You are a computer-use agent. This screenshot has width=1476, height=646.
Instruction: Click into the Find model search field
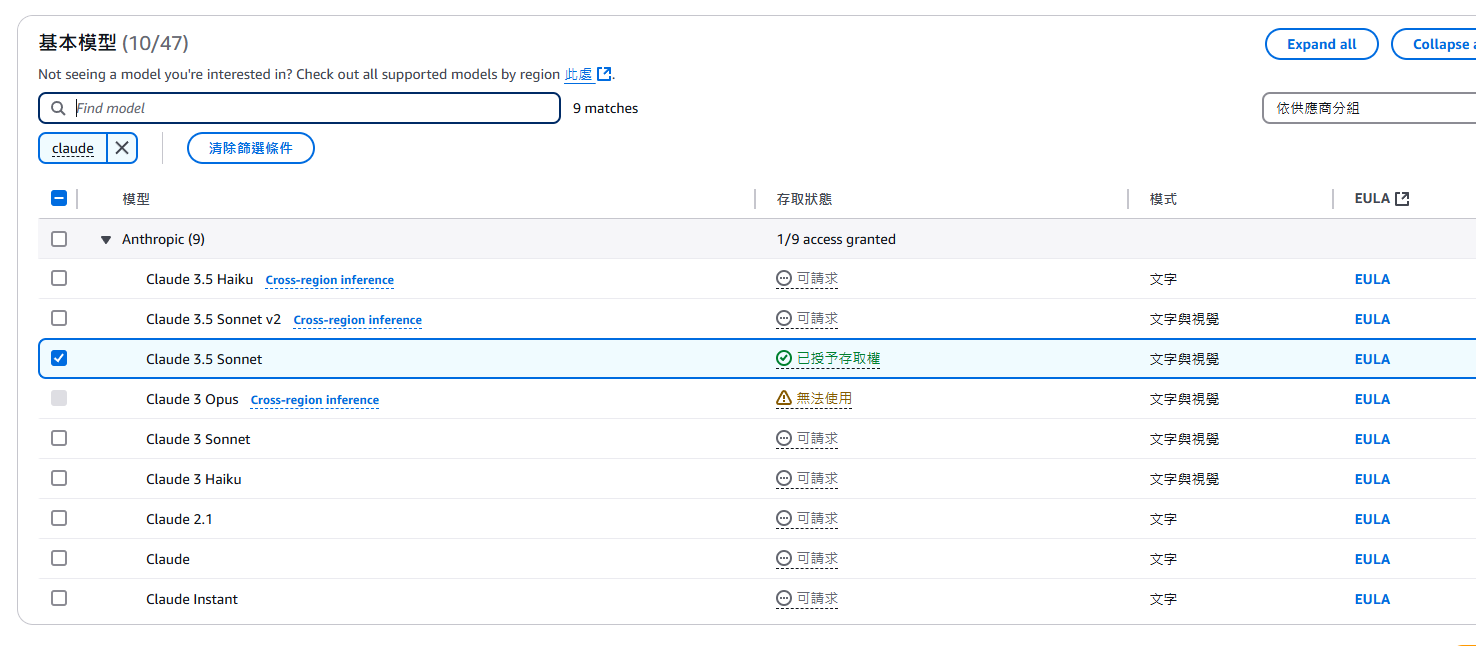pos(300,108)
